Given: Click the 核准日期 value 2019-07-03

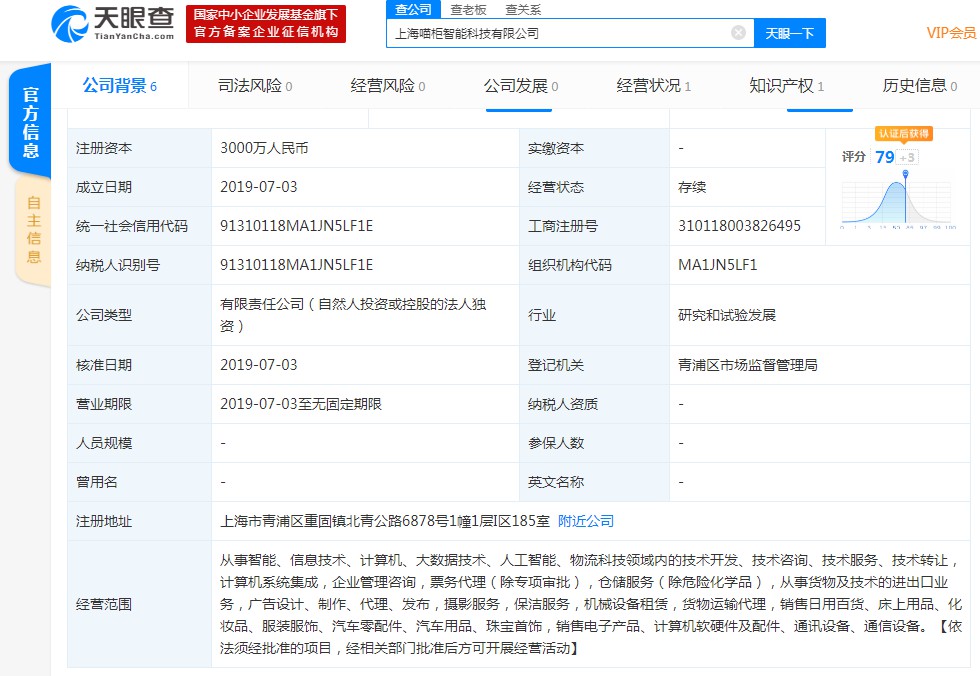Looking at the screenshot, I should [x=259, y=365].
